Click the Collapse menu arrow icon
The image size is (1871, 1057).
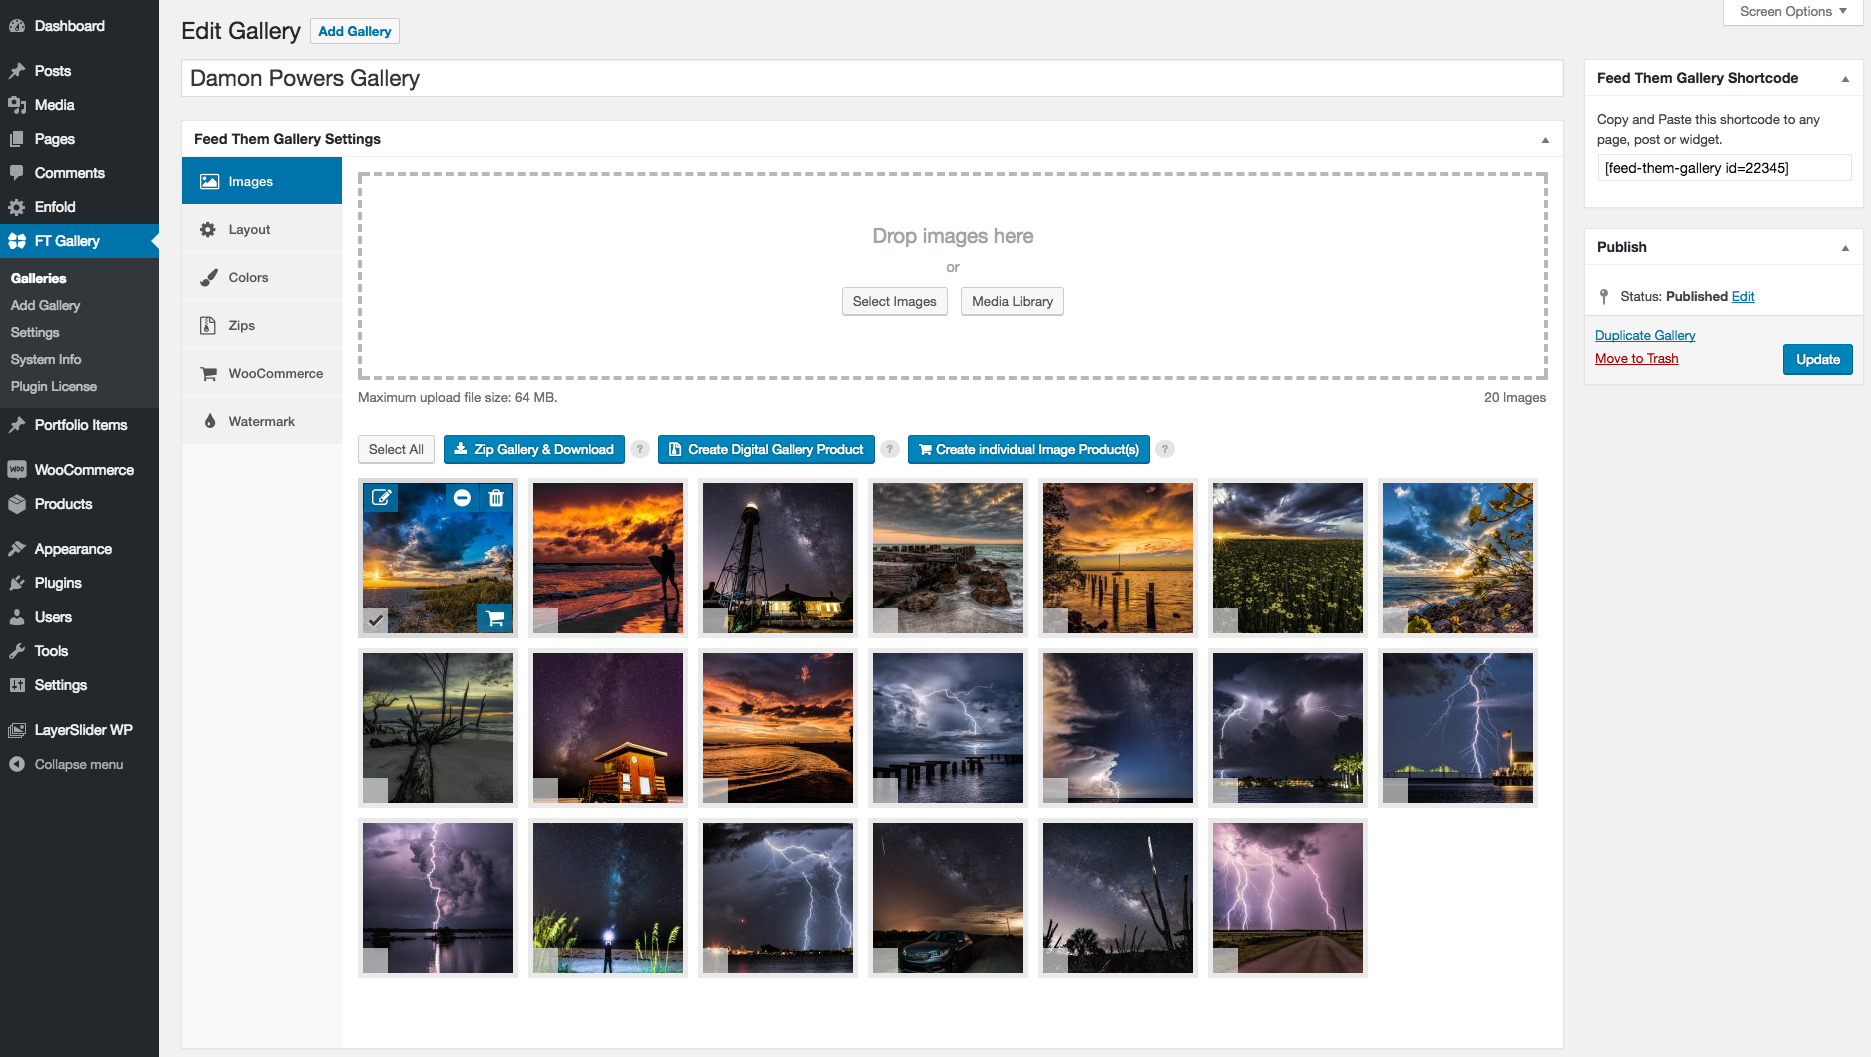[x=17, y=764]
